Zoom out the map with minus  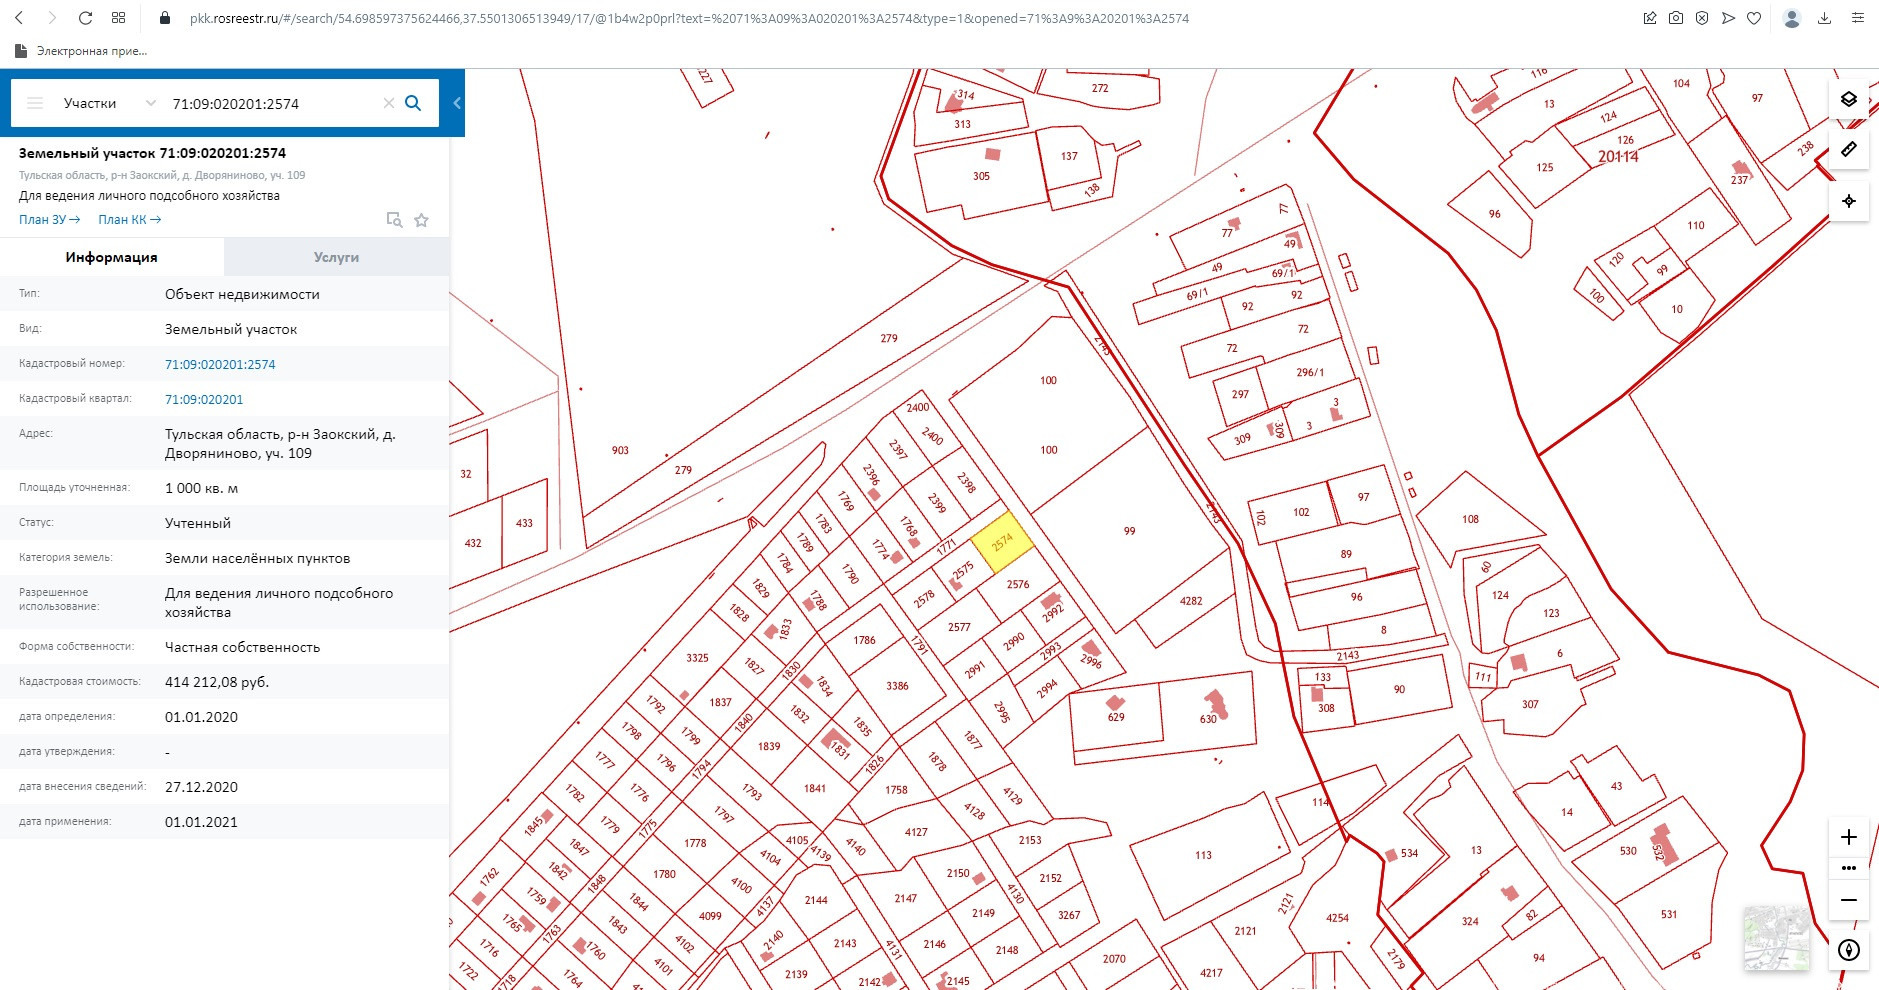(1849, 900)
